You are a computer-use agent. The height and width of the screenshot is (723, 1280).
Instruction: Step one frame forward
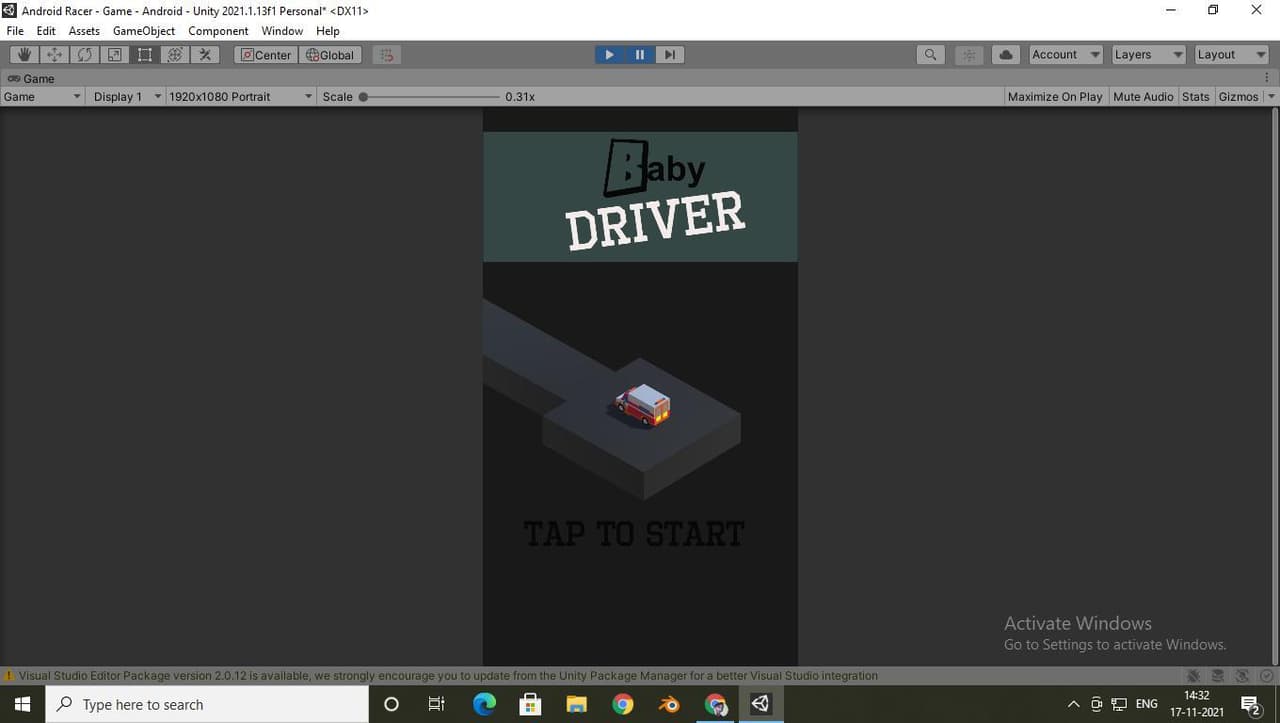click(670, 55)
